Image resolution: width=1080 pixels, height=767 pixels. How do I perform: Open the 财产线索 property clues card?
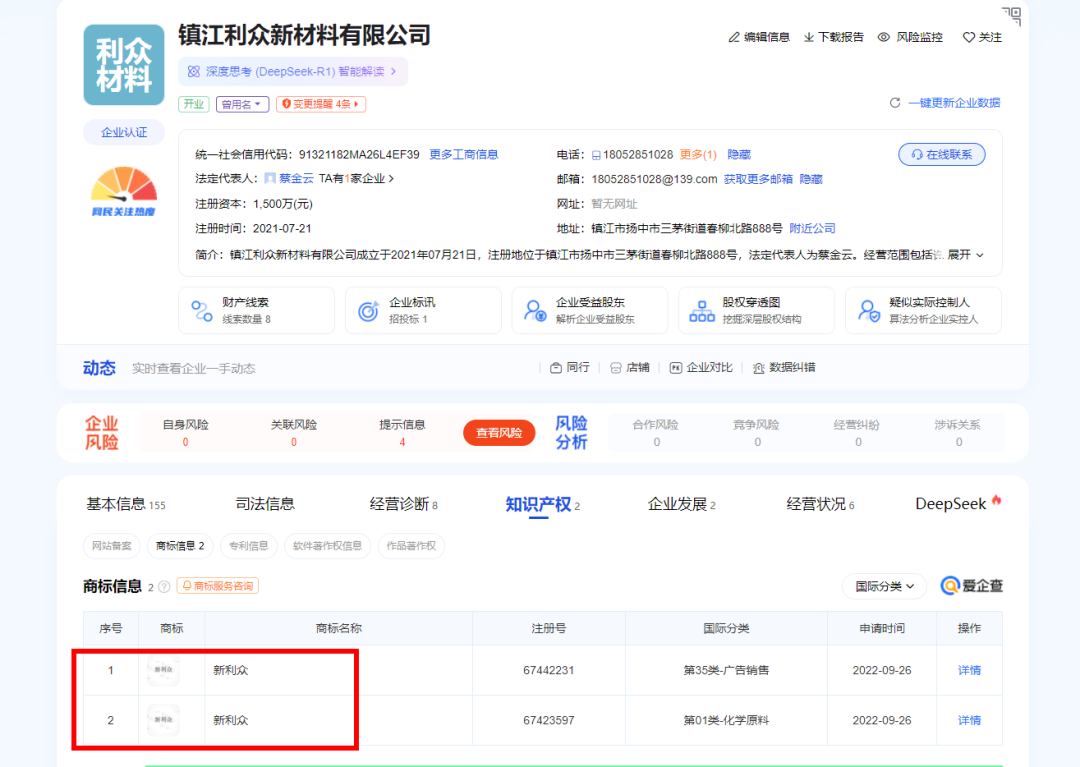pyautogui.click(x=256, y=310)
